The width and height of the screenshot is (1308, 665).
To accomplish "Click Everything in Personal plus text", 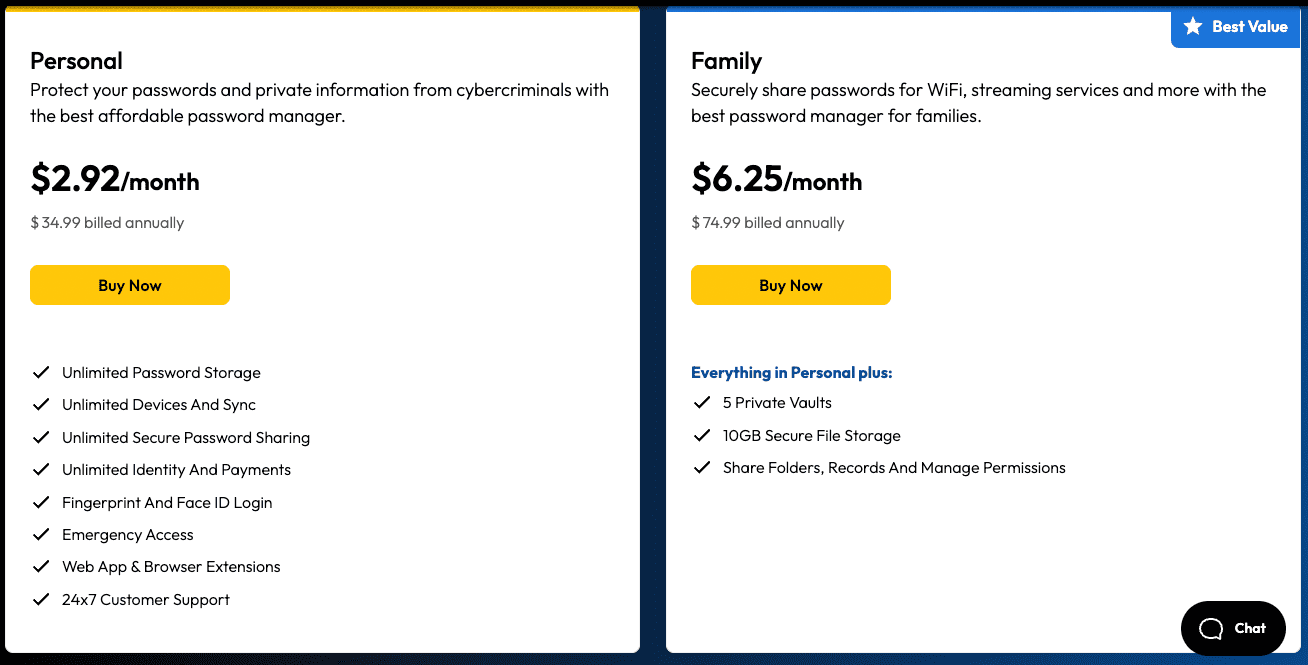I will click(x=792, y=372).
